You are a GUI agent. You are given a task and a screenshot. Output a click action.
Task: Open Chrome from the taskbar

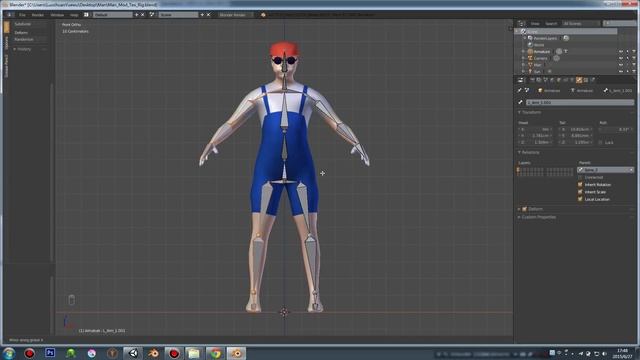click(x=215, y=353)
